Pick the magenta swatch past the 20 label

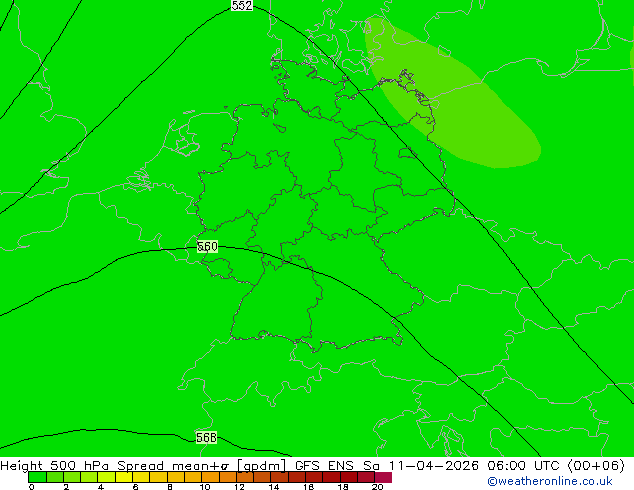384,477
